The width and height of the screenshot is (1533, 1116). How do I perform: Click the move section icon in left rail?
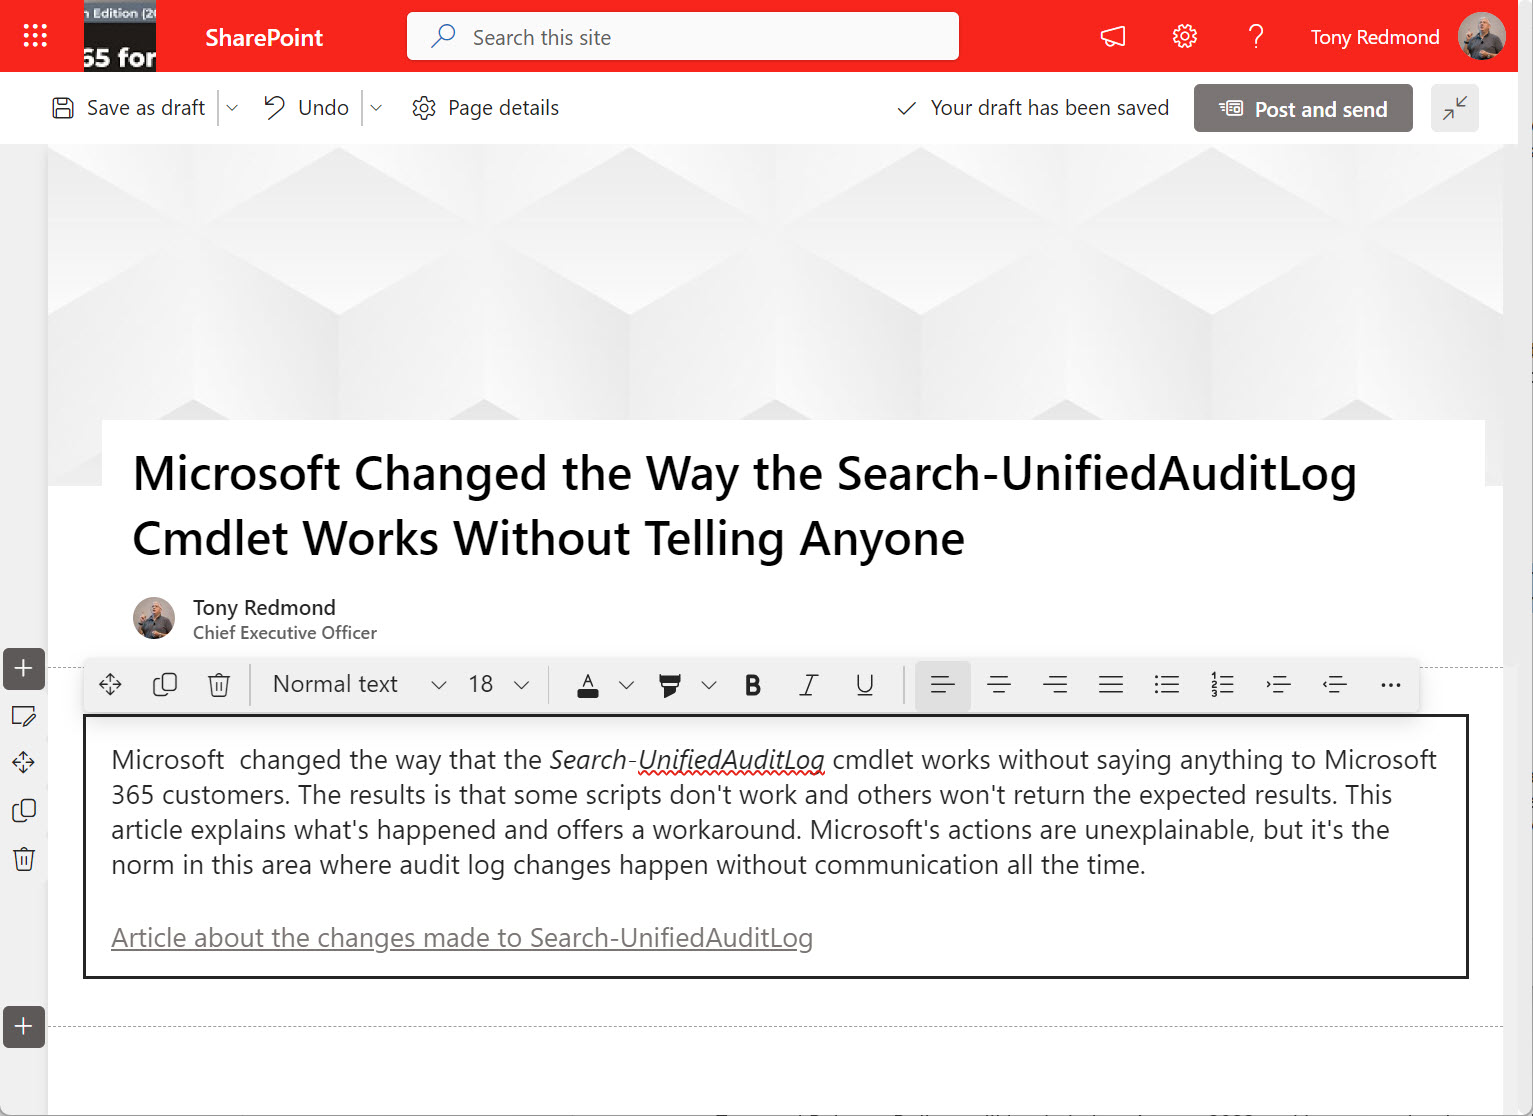(x=24, y=763)
